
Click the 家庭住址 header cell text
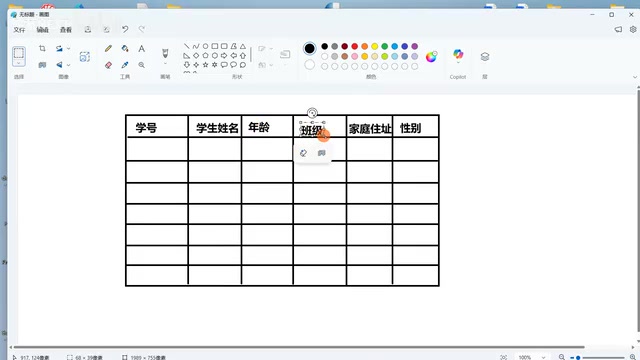tap(370, 129)
